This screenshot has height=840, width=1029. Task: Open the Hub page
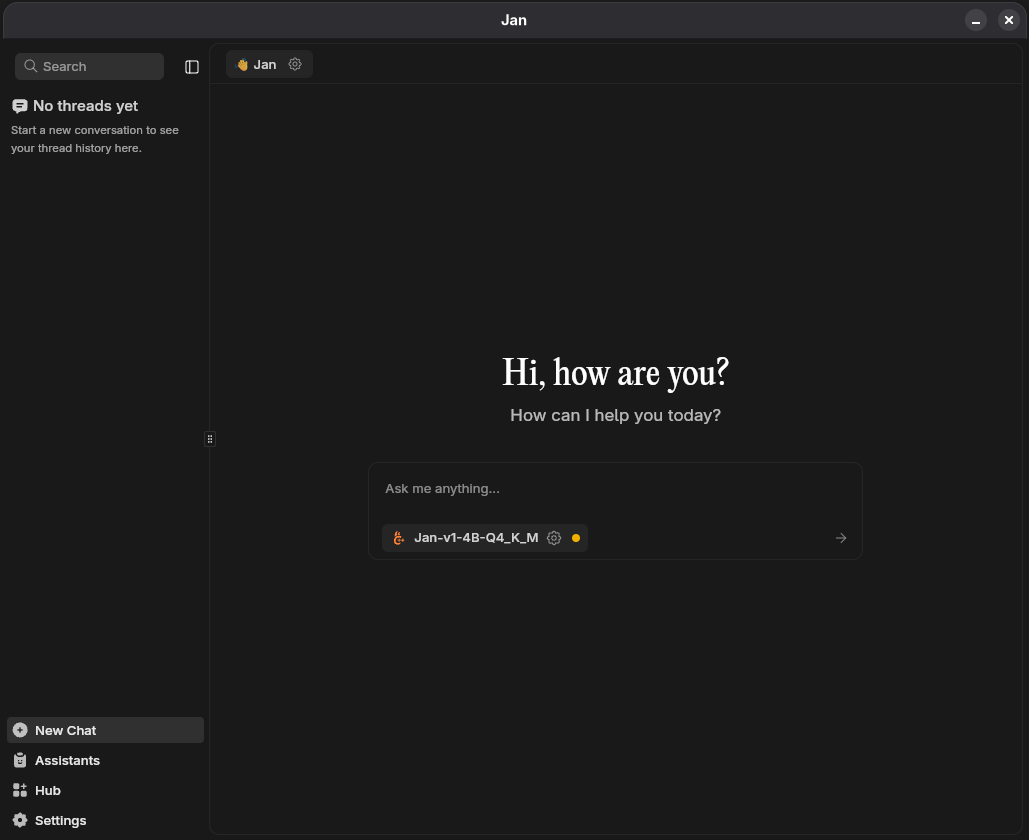click(x=48, y=790)
